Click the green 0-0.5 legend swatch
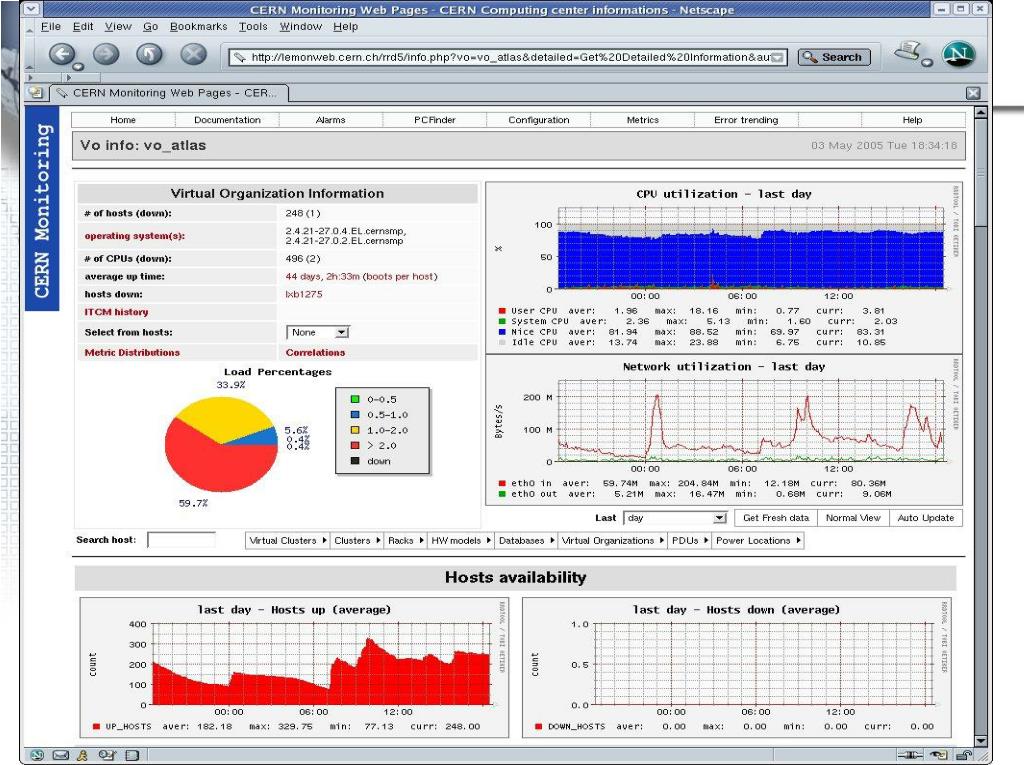The image size is (1024, 765). (x=355, y=399)
